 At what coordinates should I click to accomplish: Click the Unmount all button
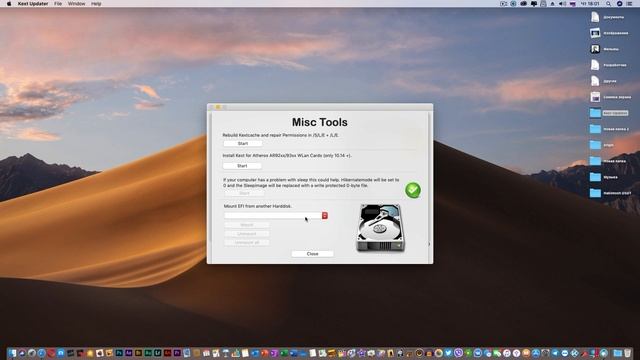click(247, 242)
